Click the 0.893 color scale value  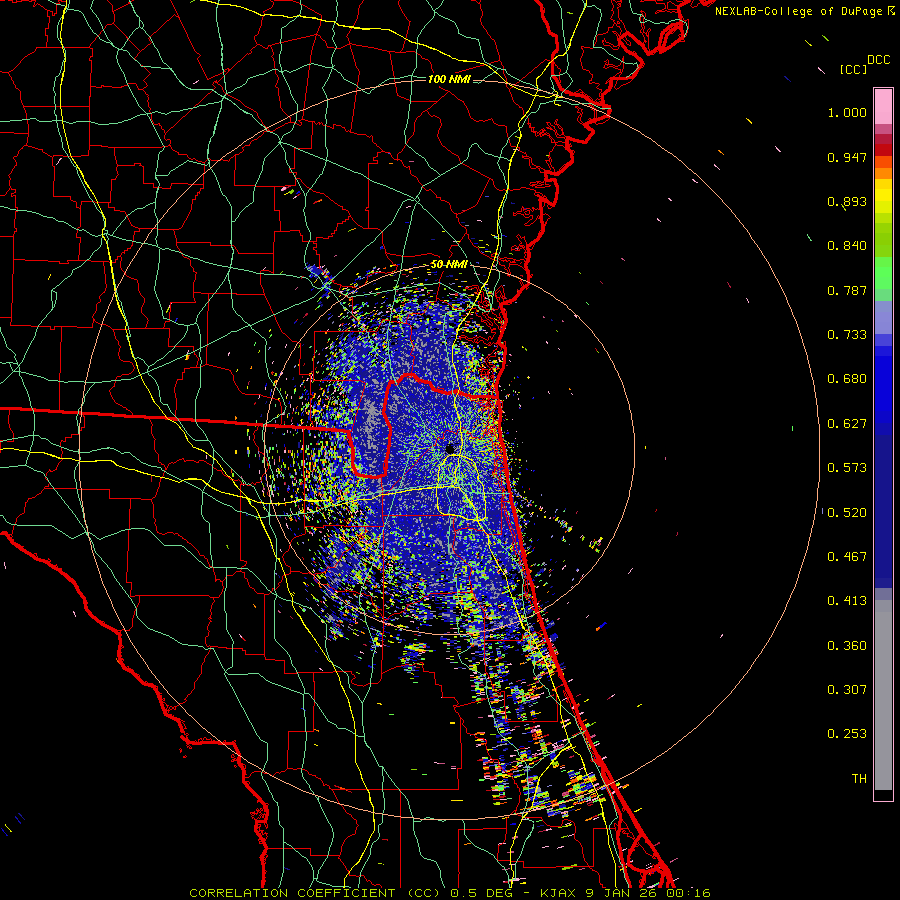[847, 201]
